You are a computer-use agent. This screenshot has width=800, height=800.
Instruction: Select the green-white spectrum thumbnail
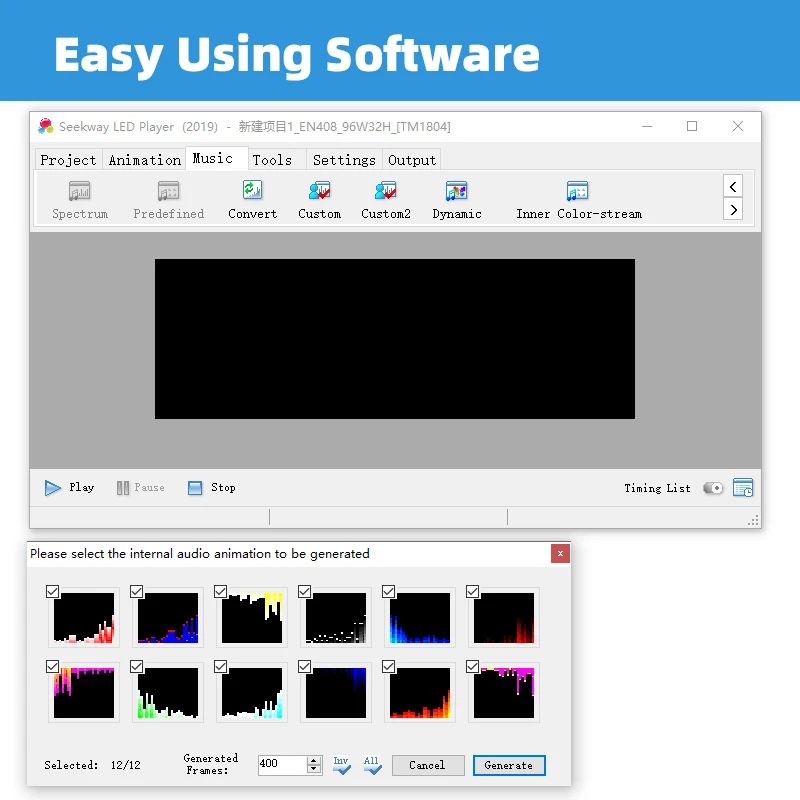point(168,692)
